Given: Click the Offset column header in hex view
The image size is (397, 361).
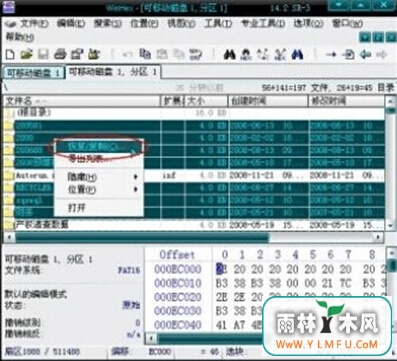Looking at the screenshot, I should pos(177,255).
